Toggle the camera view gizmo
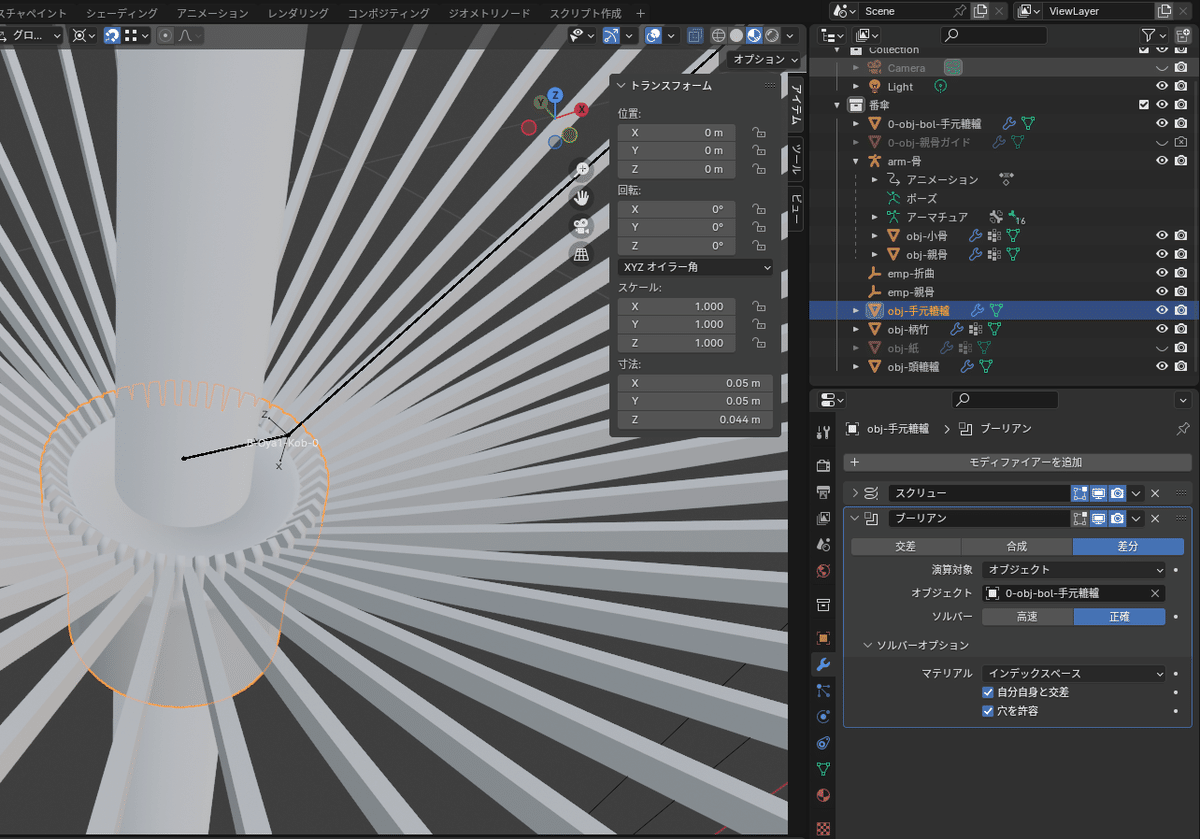 (582, 225)
